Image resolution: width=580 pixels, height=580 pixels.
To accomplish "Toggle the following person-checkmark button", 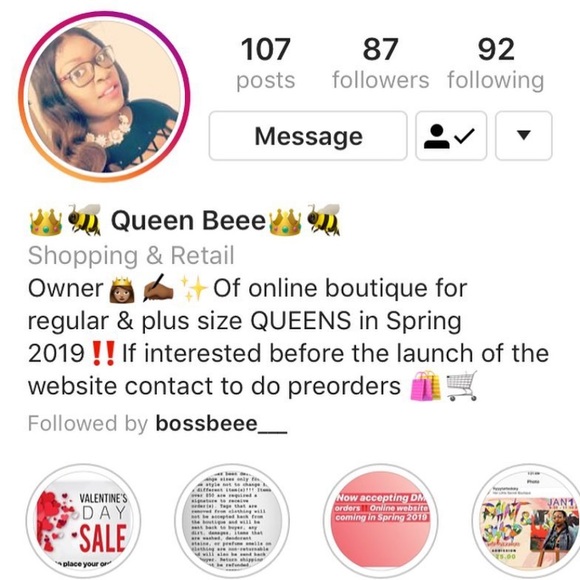I will pos(451,136).
